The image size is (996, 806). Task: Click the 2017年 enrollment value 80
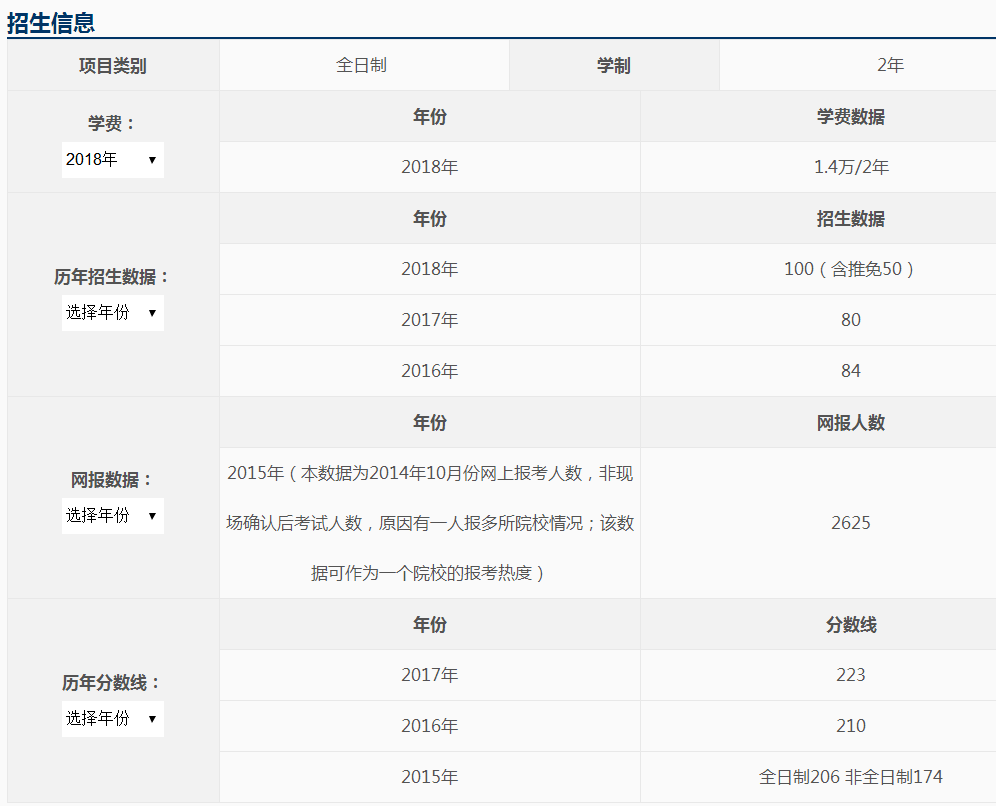pos(850,321)
